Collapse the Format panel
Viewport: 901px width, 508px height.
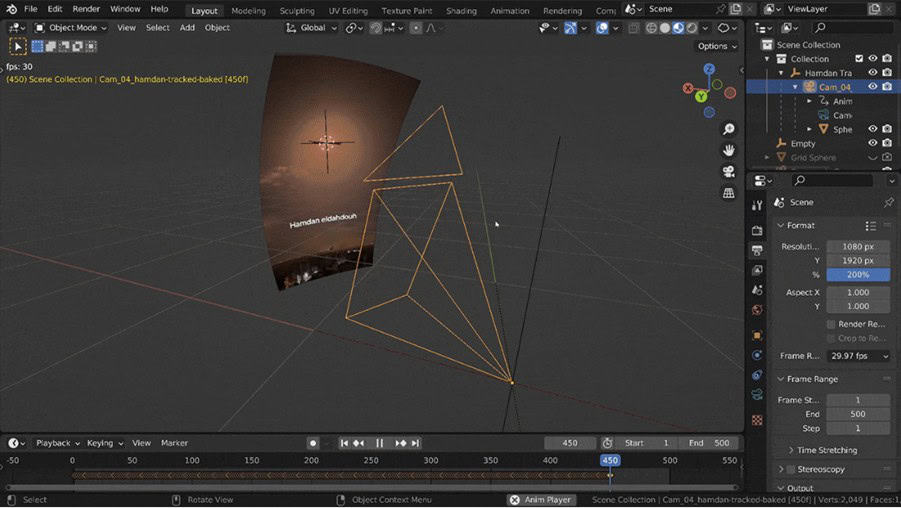tap(781, 226)
